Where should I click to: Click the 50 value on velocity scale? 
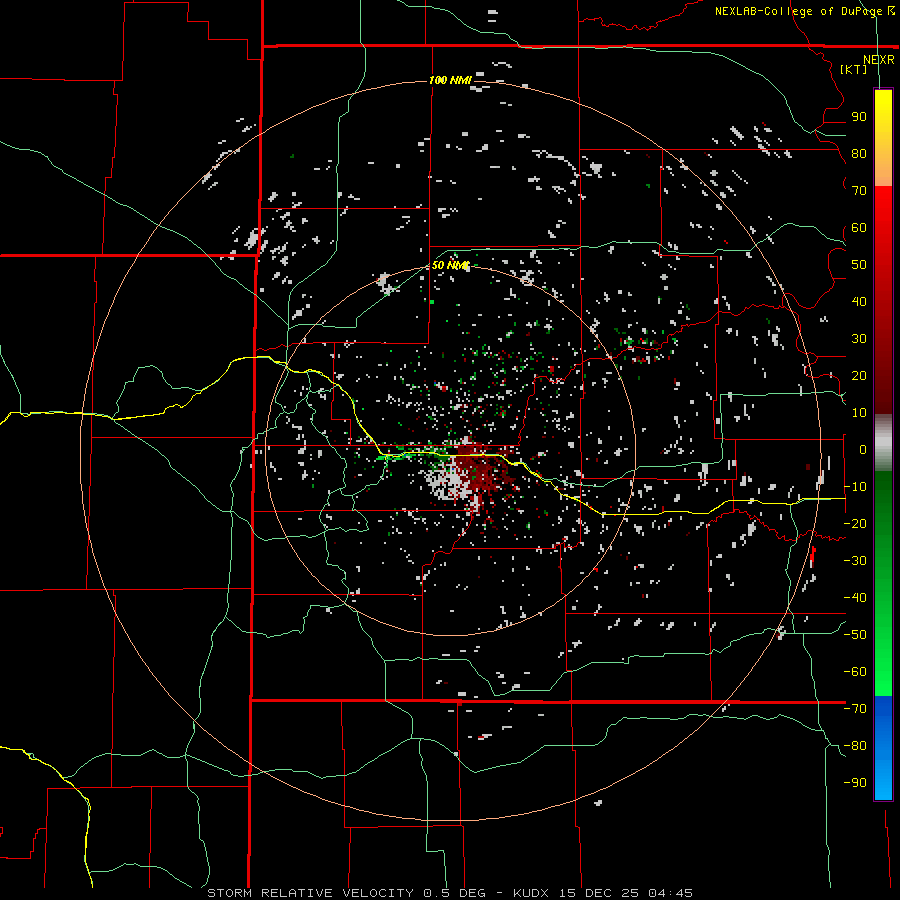click(859, 265)
